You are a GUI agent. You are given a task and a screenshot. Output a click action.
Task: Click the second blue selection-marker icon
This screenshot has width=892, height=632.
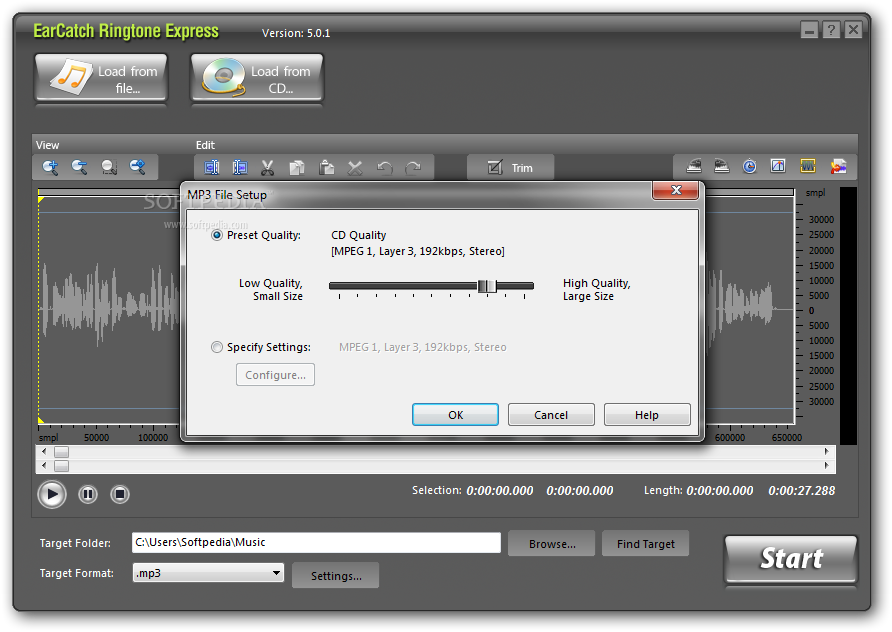coord(240,167)
